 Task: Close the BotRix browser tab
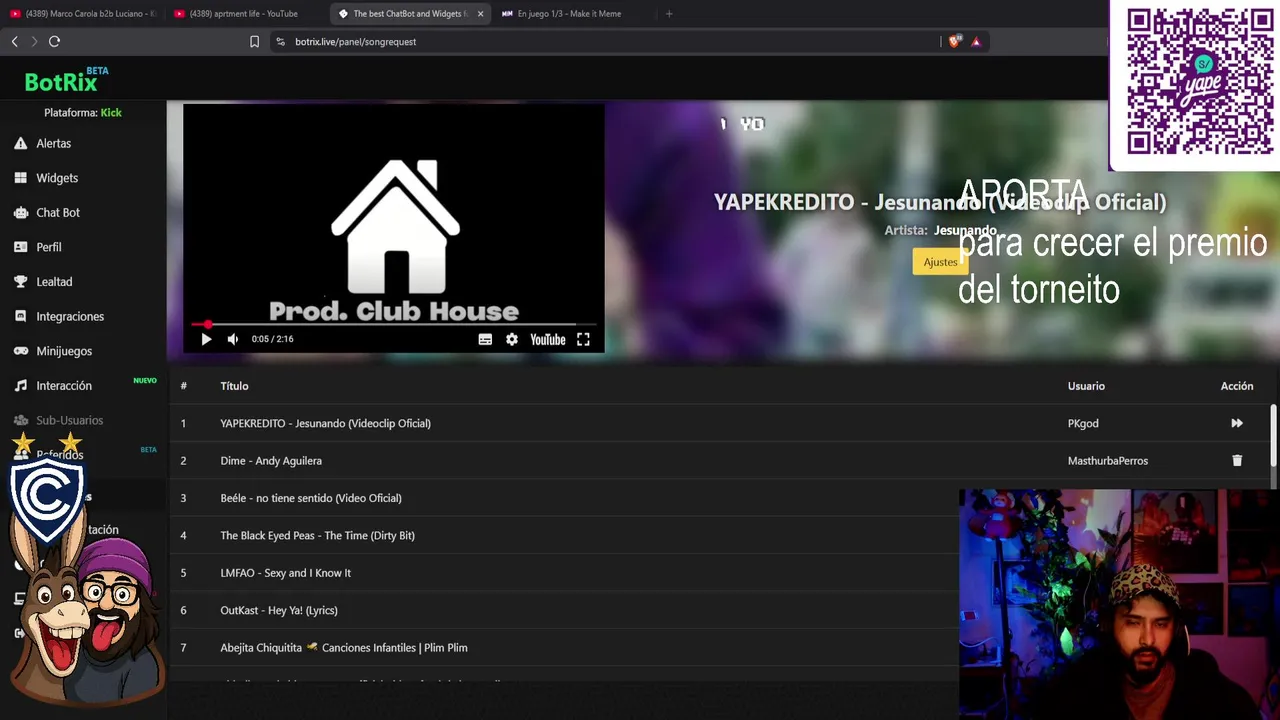(480, 14)
